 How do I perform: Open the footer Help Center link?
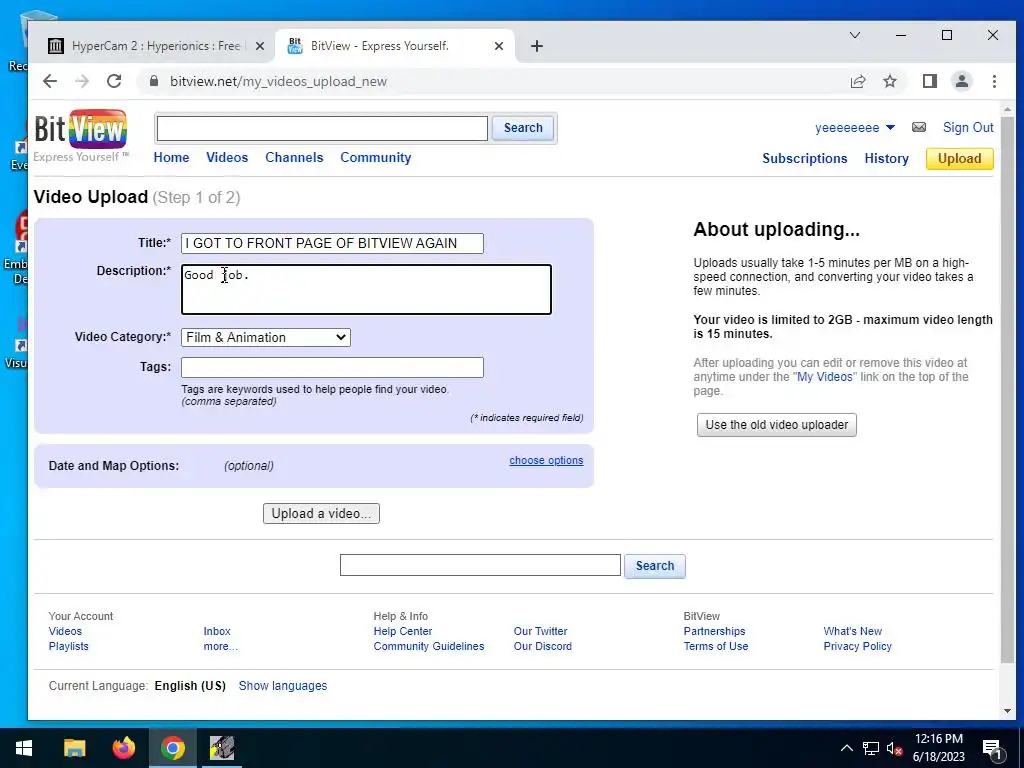[x=403, y=632]
